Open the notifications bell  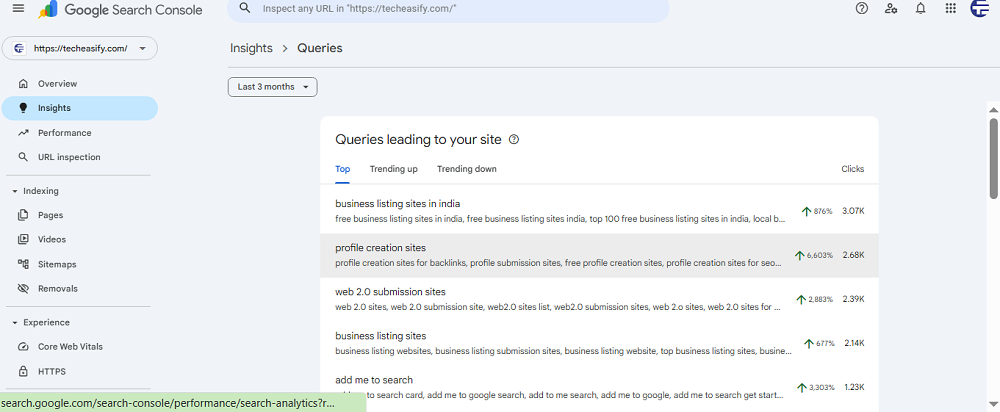920,9
